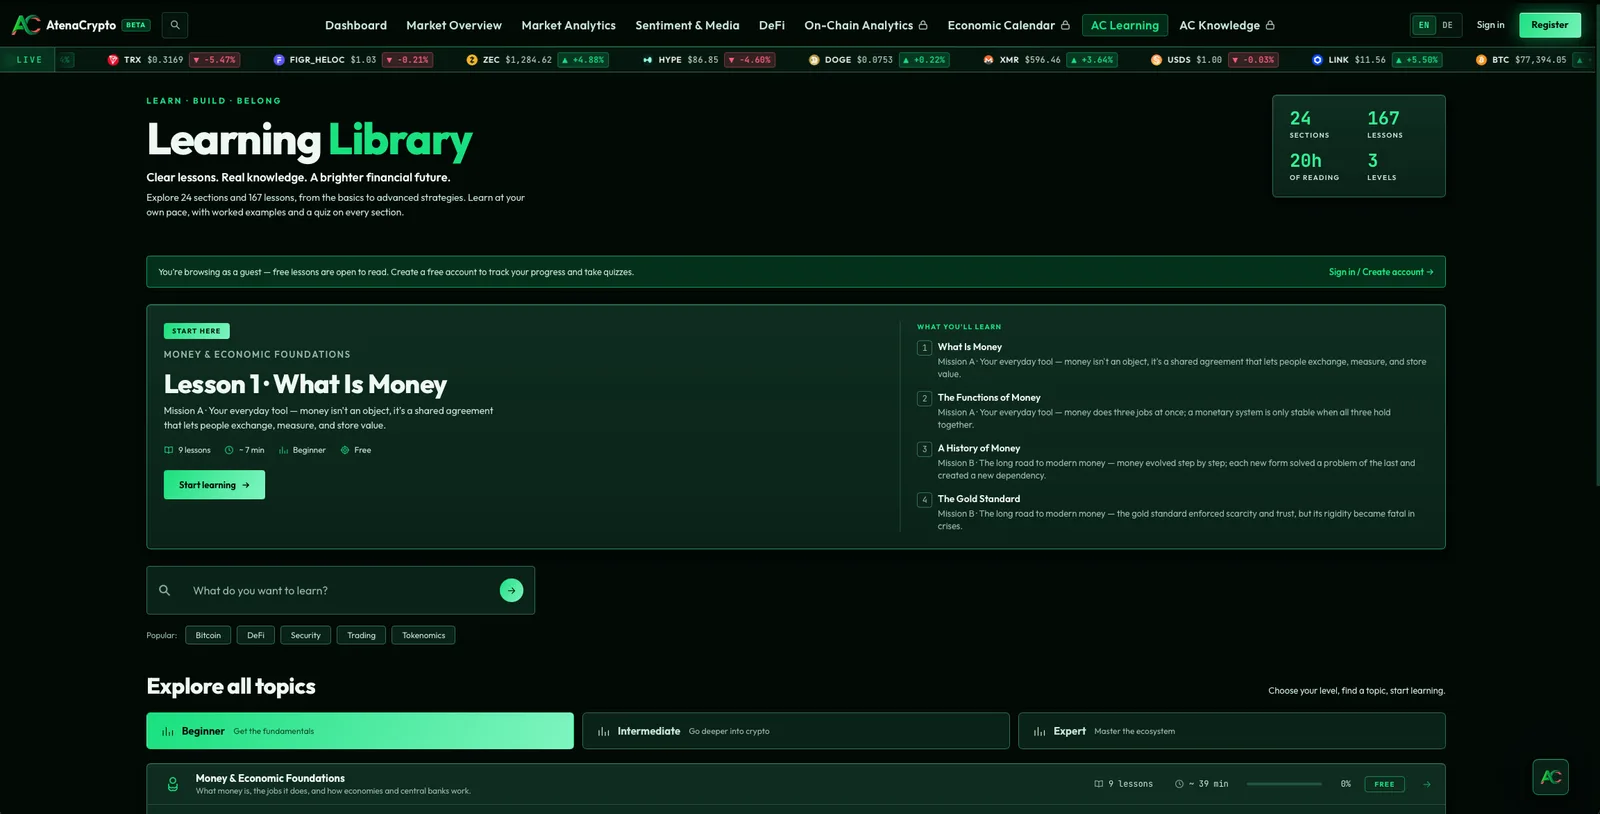
Task: Click the DOGE coin ticker icon
Action: (x=814, y=60)
